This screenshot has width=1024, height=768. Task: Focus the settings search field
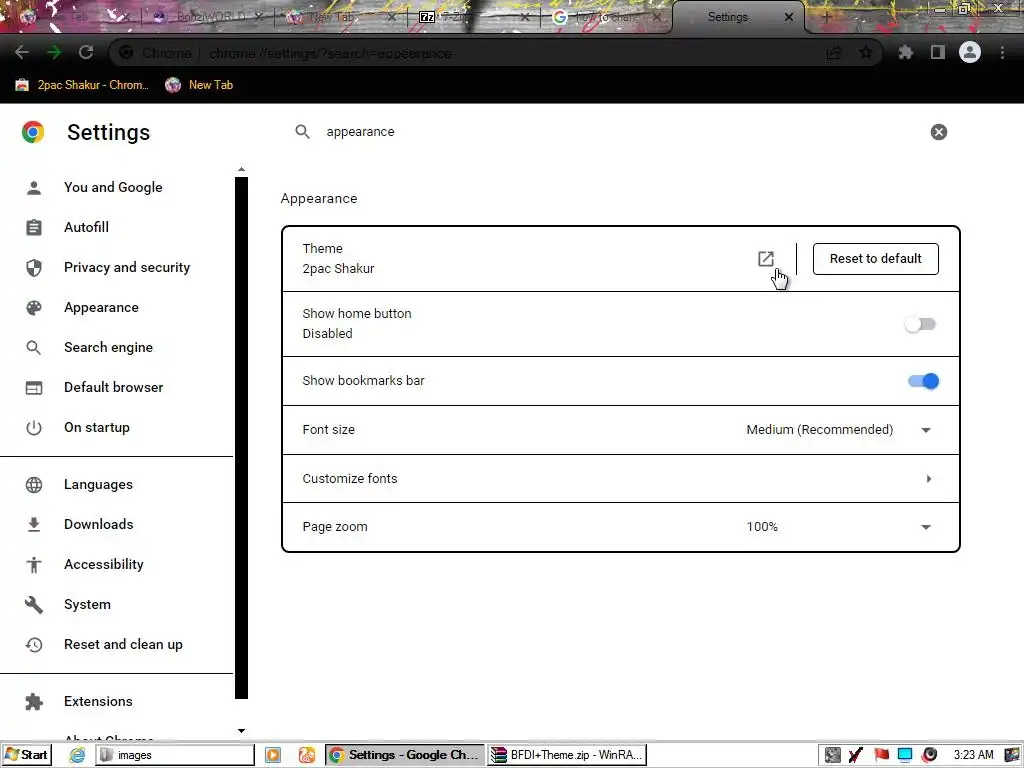620,132
